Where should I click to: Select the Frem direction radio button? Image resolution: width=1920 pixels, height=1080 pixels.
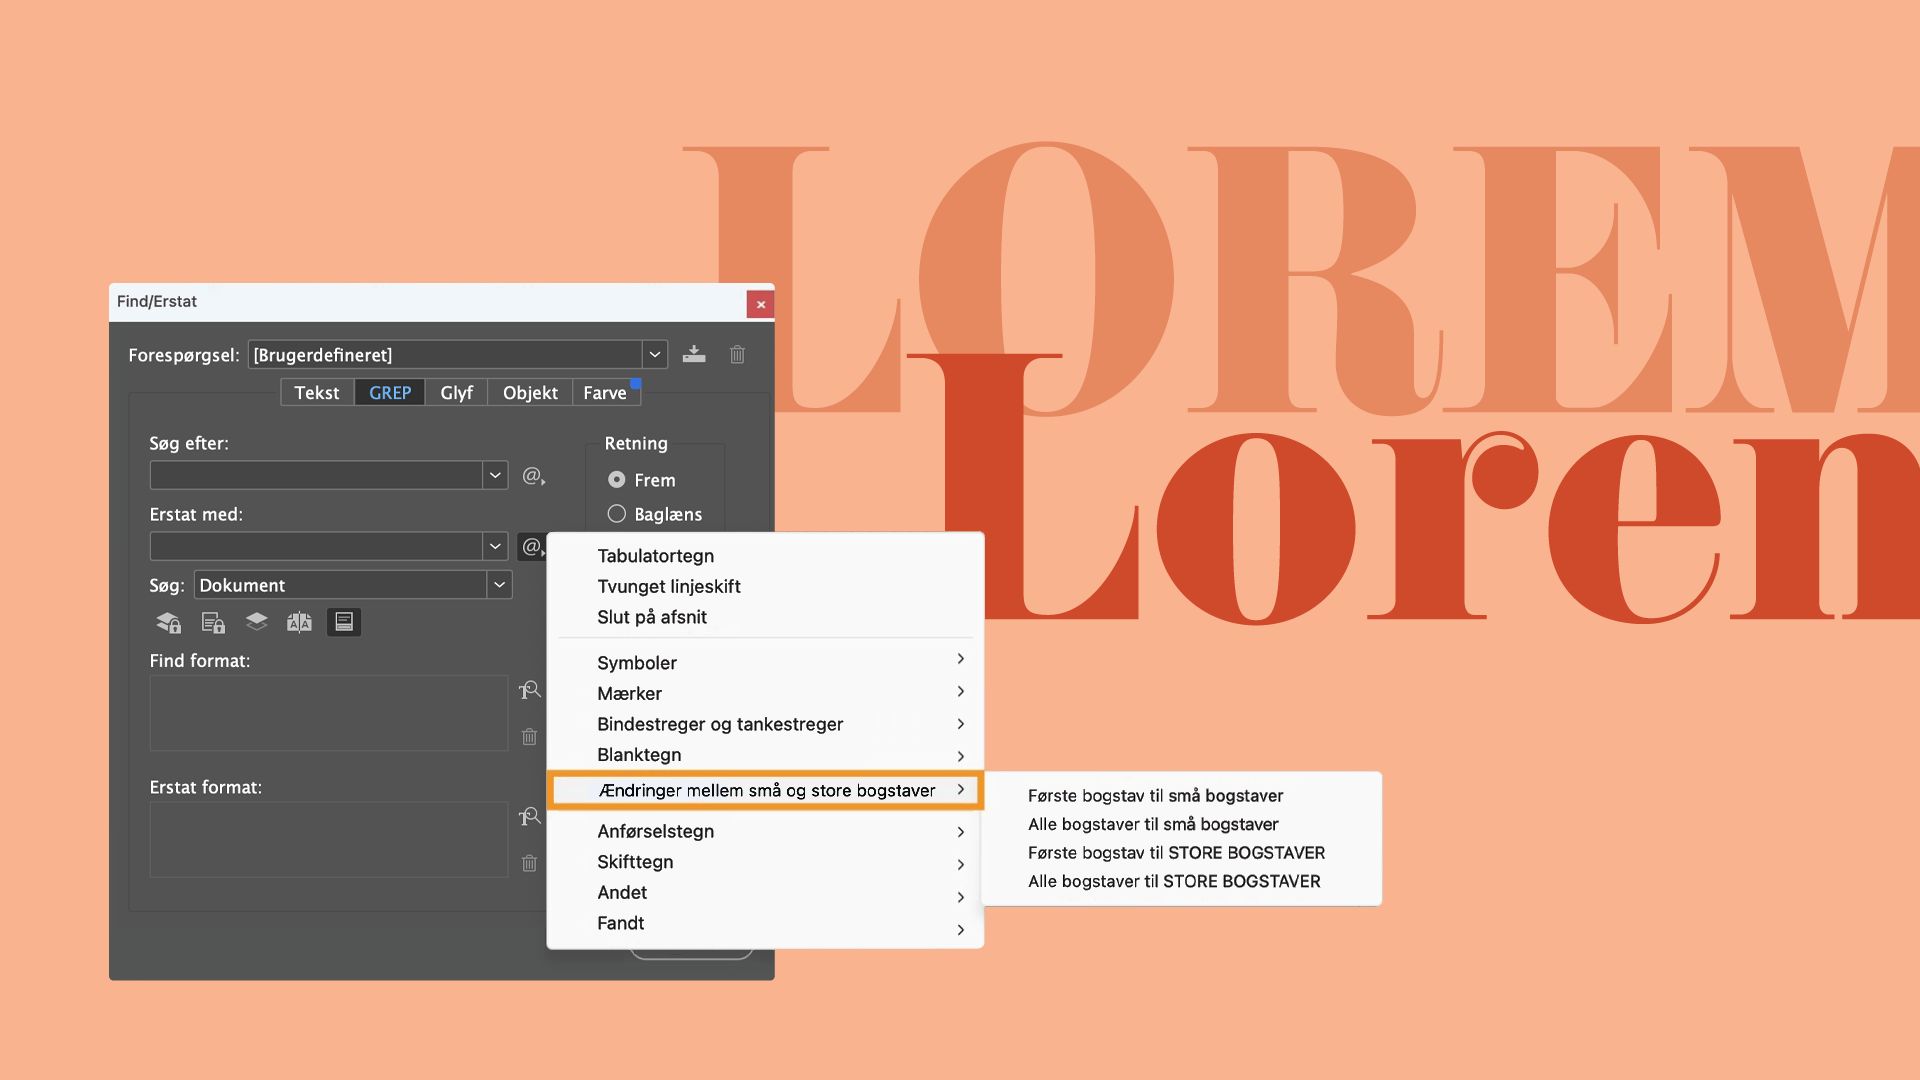617,480
